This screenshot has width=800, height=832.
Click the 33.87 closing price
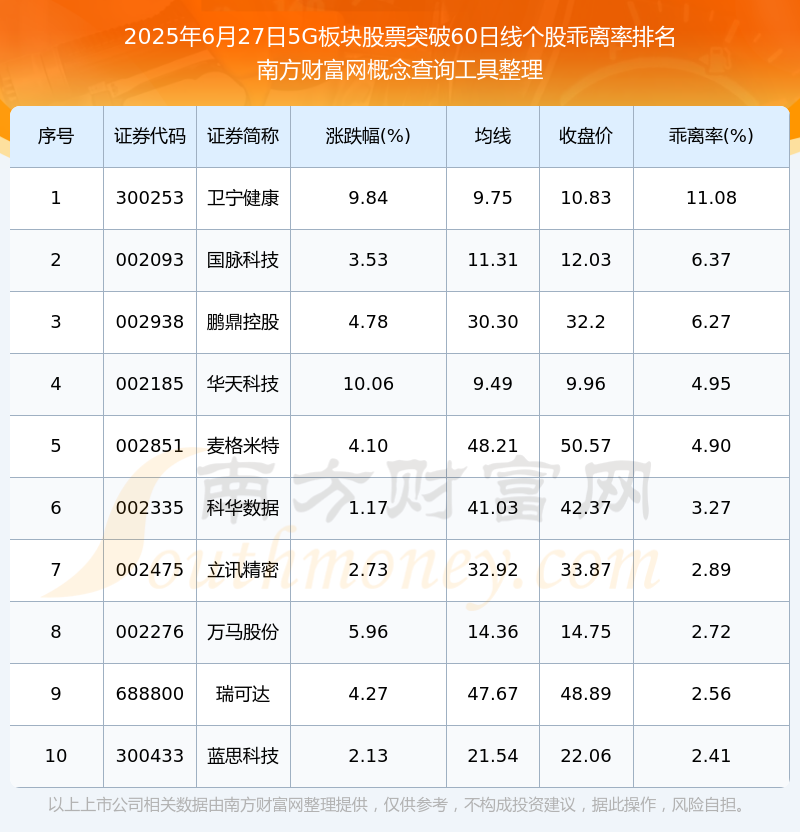(586, 570)
